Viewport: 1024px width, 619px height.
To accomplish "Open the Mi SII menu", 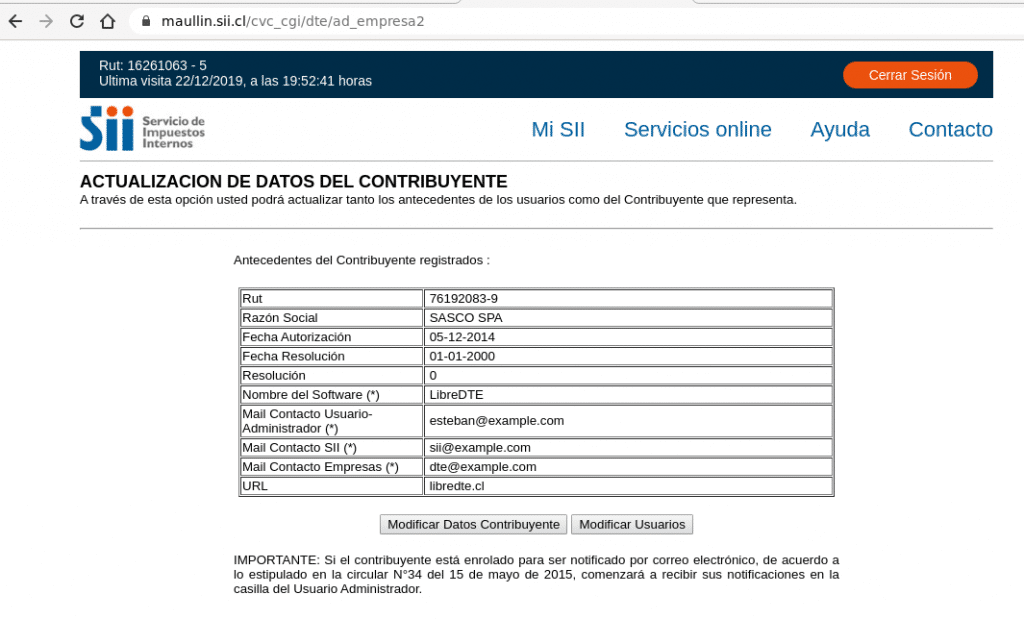I will click(558, 129).
